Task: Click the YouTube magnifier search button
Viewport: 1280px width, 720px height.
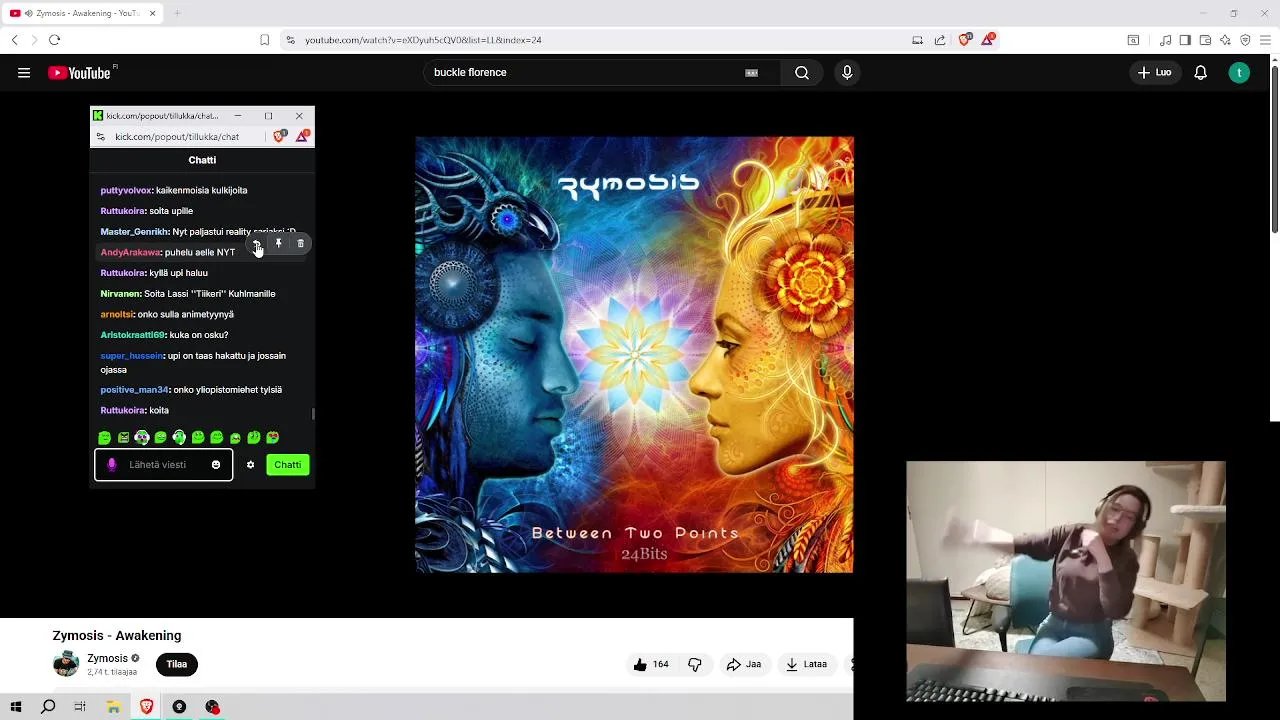Action: tap(802, 72)
